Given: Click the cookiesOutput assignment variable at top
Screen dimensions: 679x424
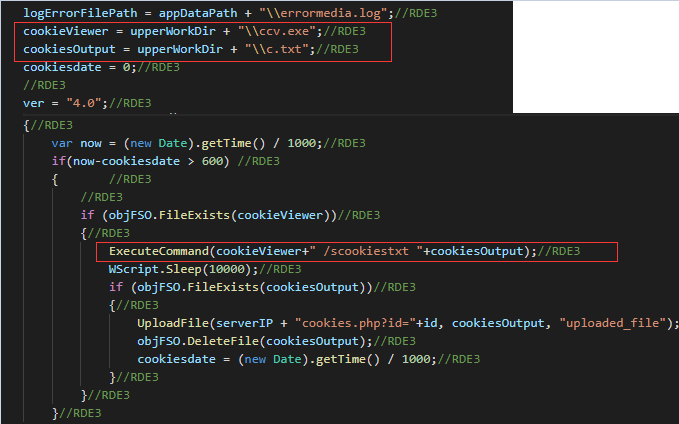Looking at the screenshot, I should tap(69, 49).
